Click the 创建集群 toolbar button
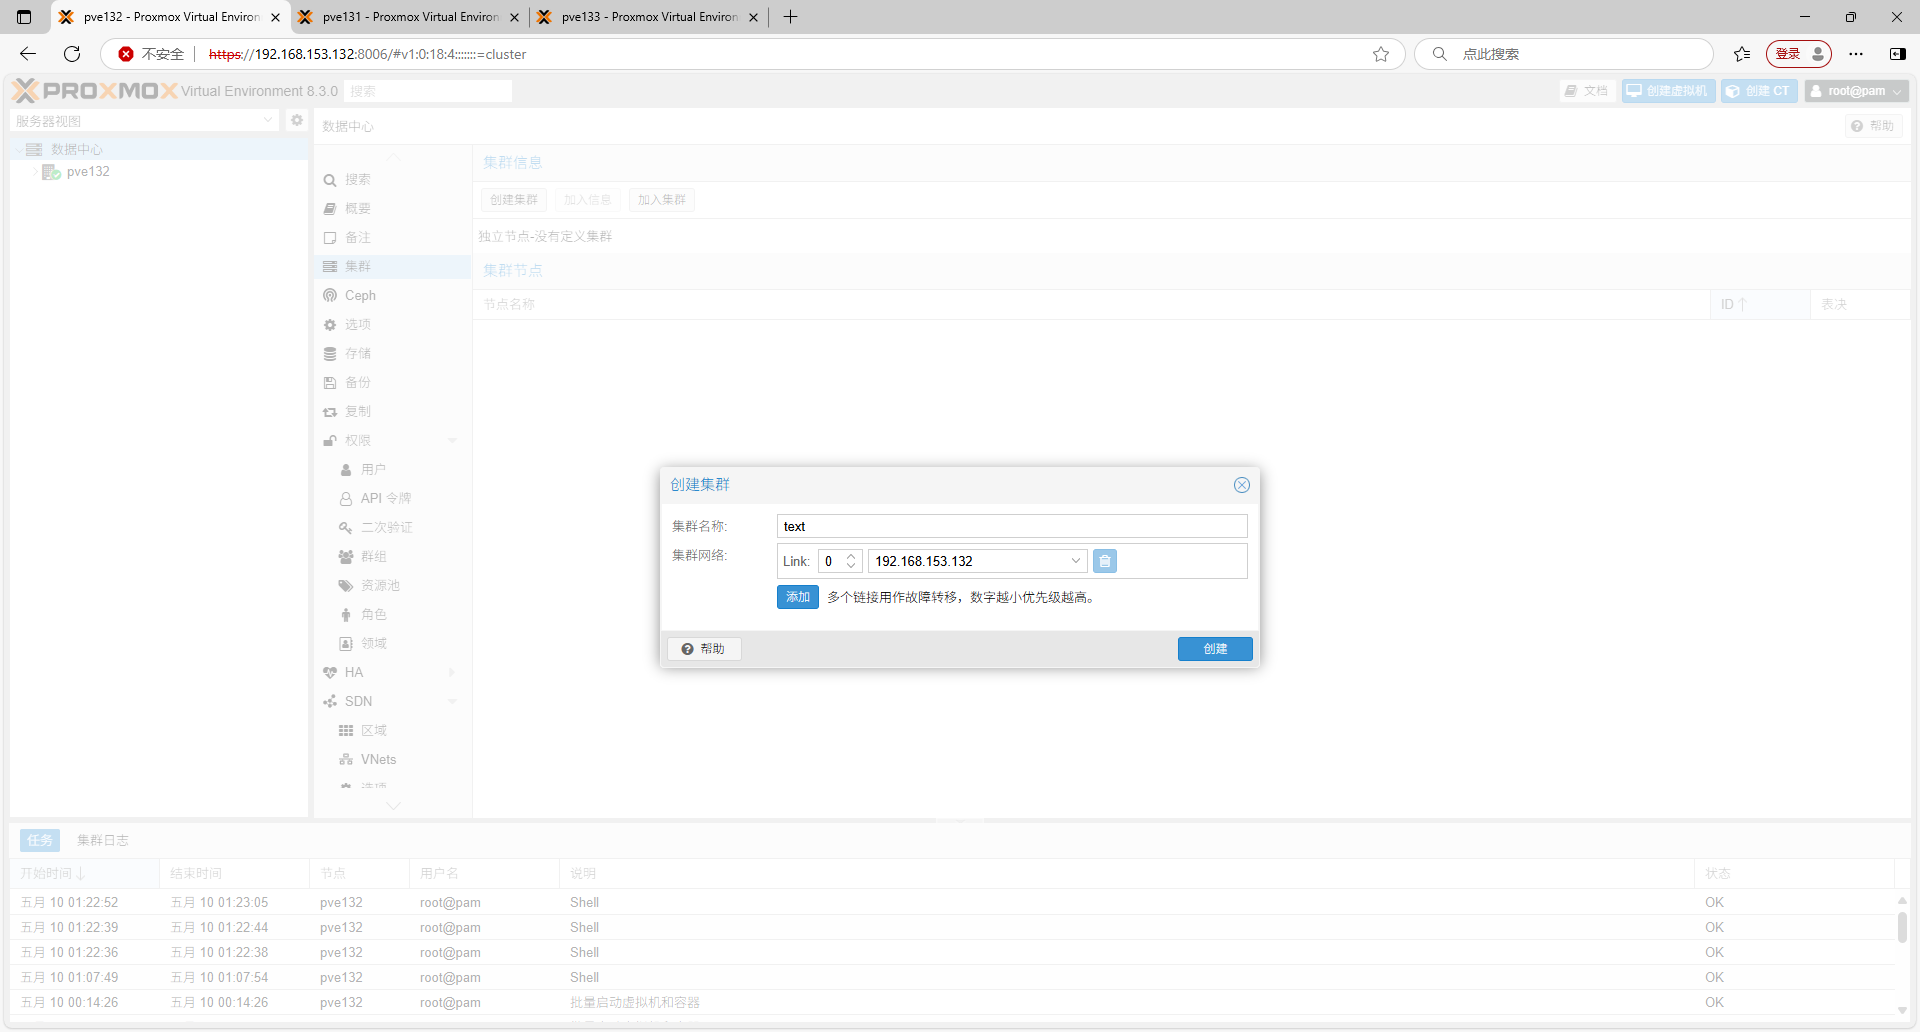 [514, 200]
